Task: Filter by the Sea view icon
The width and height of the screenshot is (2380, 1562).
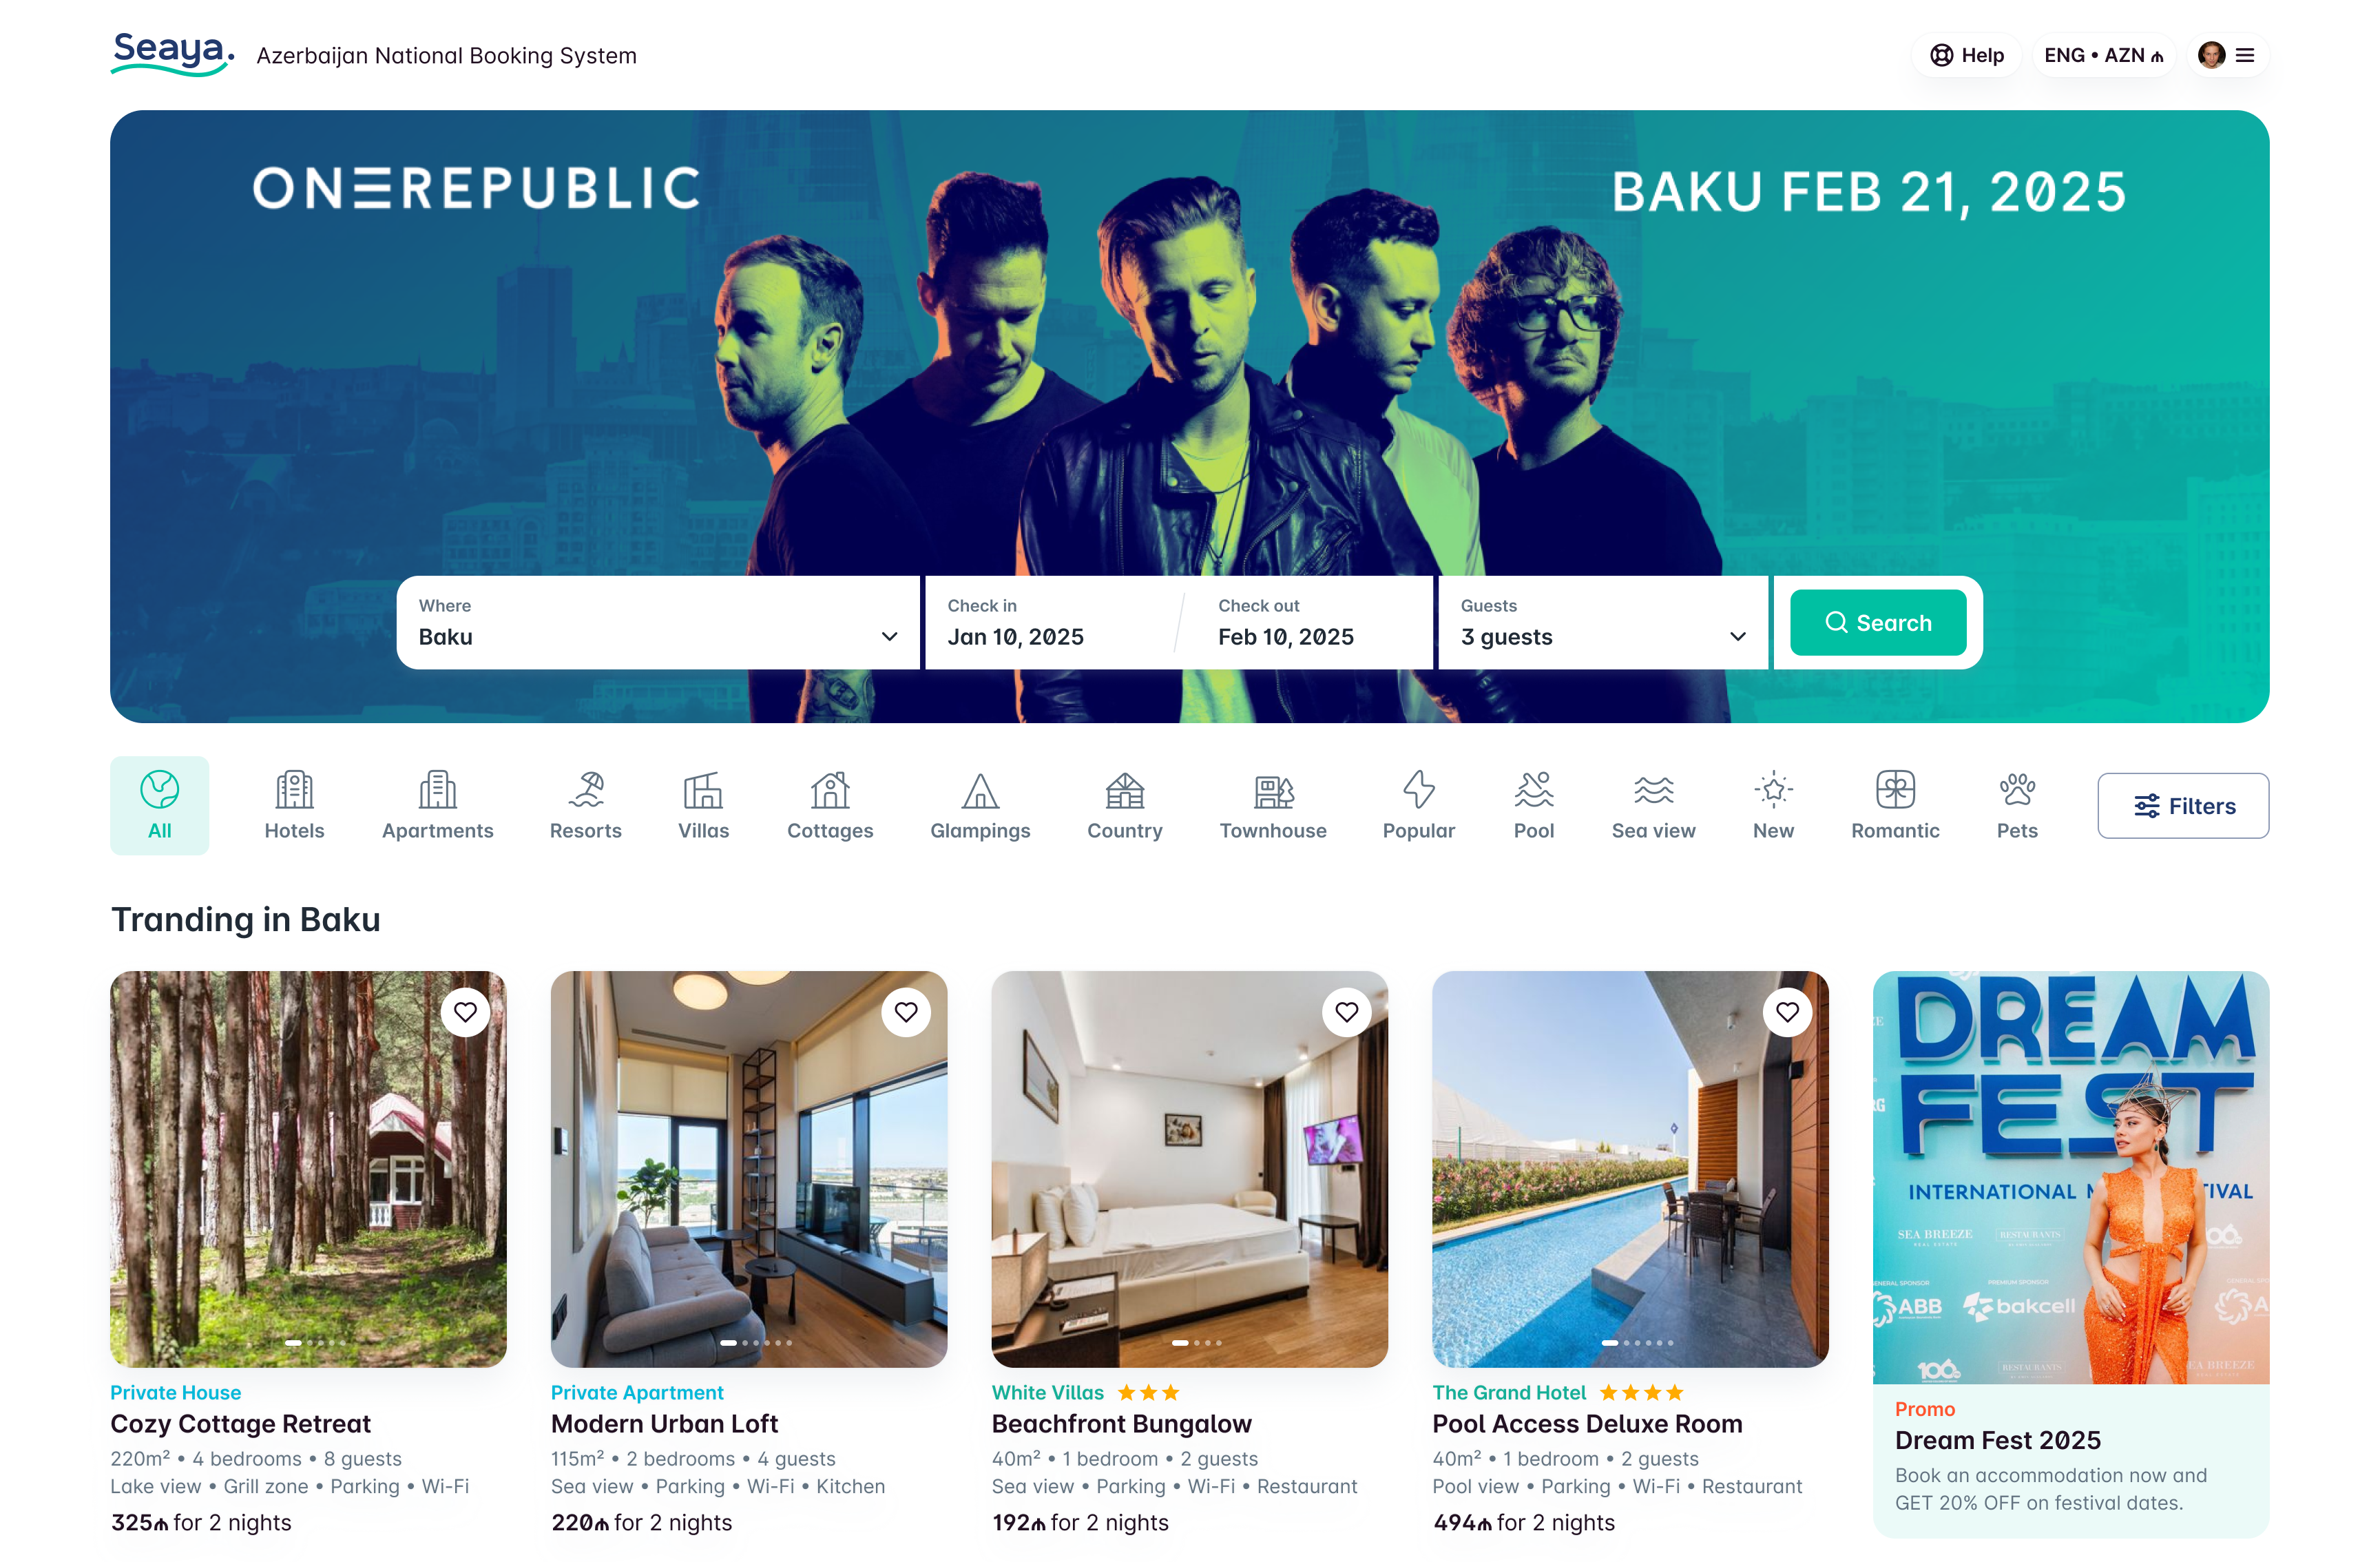Action: (1653, 790)
